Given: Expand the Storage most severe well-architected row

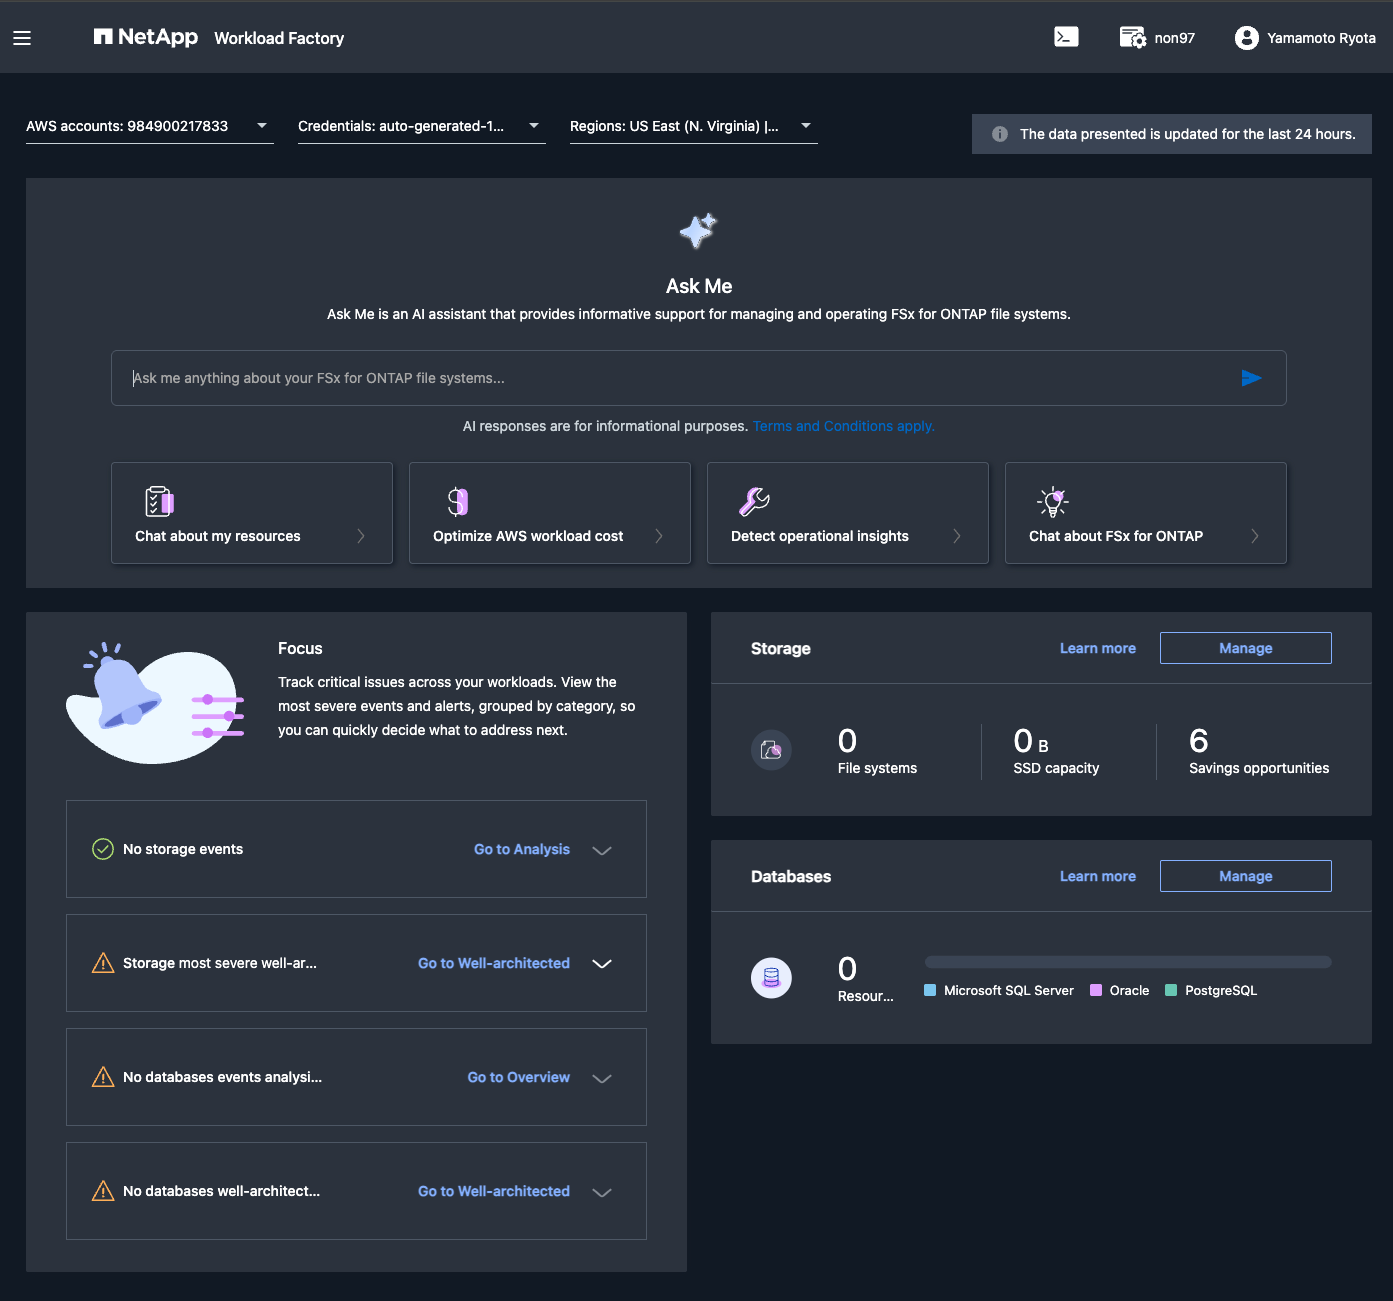Looking at the screenshot, I should pyautogui.click(x=602, y=964).
